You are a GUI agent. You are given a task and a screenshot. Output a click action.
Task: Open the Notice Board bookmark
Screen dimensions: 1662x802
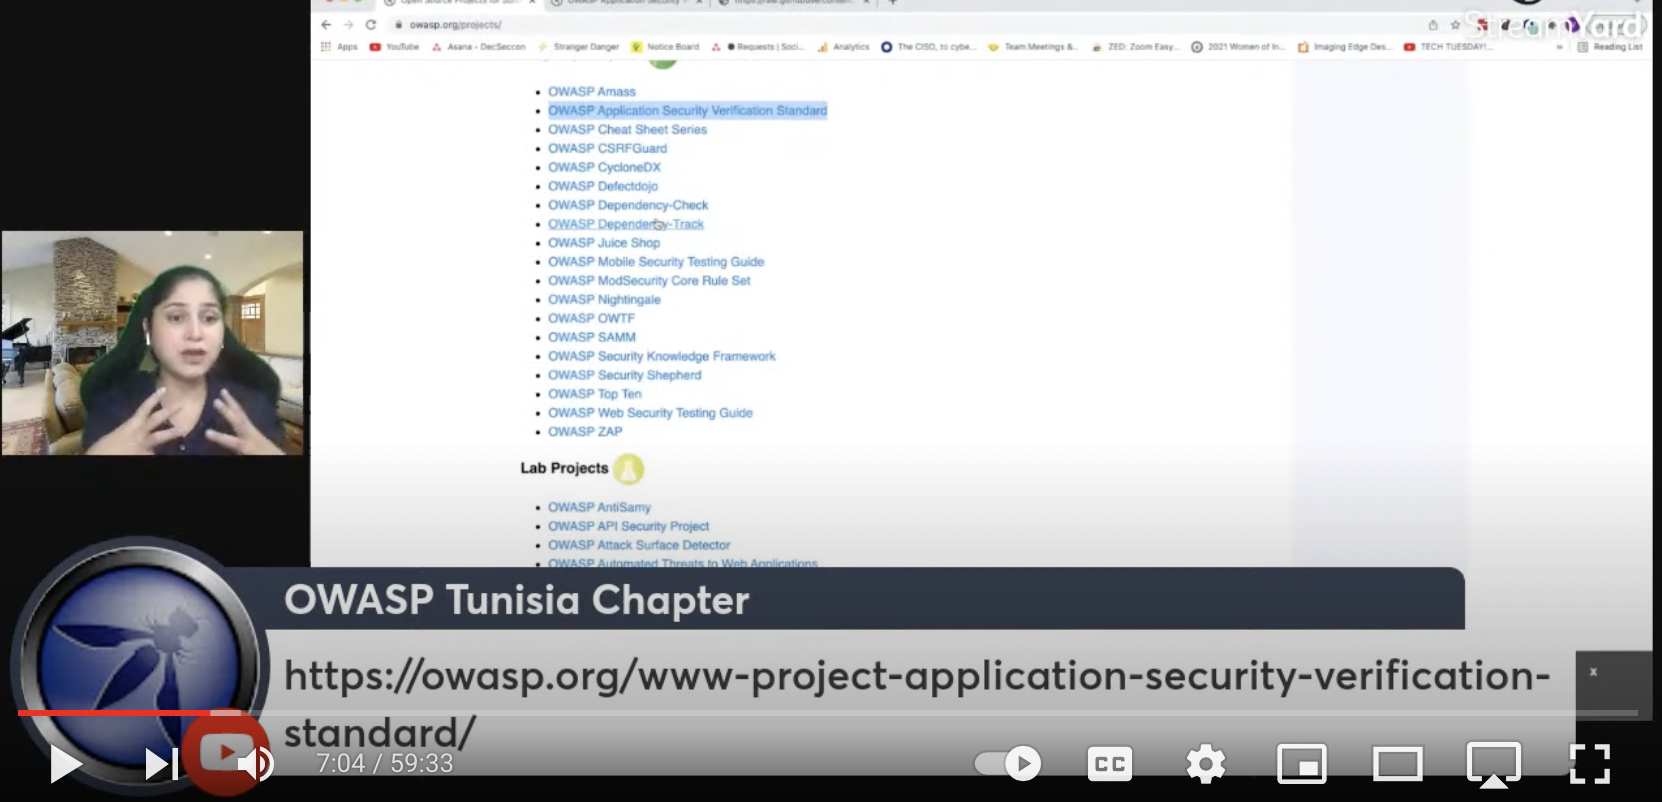pos(665,47)
